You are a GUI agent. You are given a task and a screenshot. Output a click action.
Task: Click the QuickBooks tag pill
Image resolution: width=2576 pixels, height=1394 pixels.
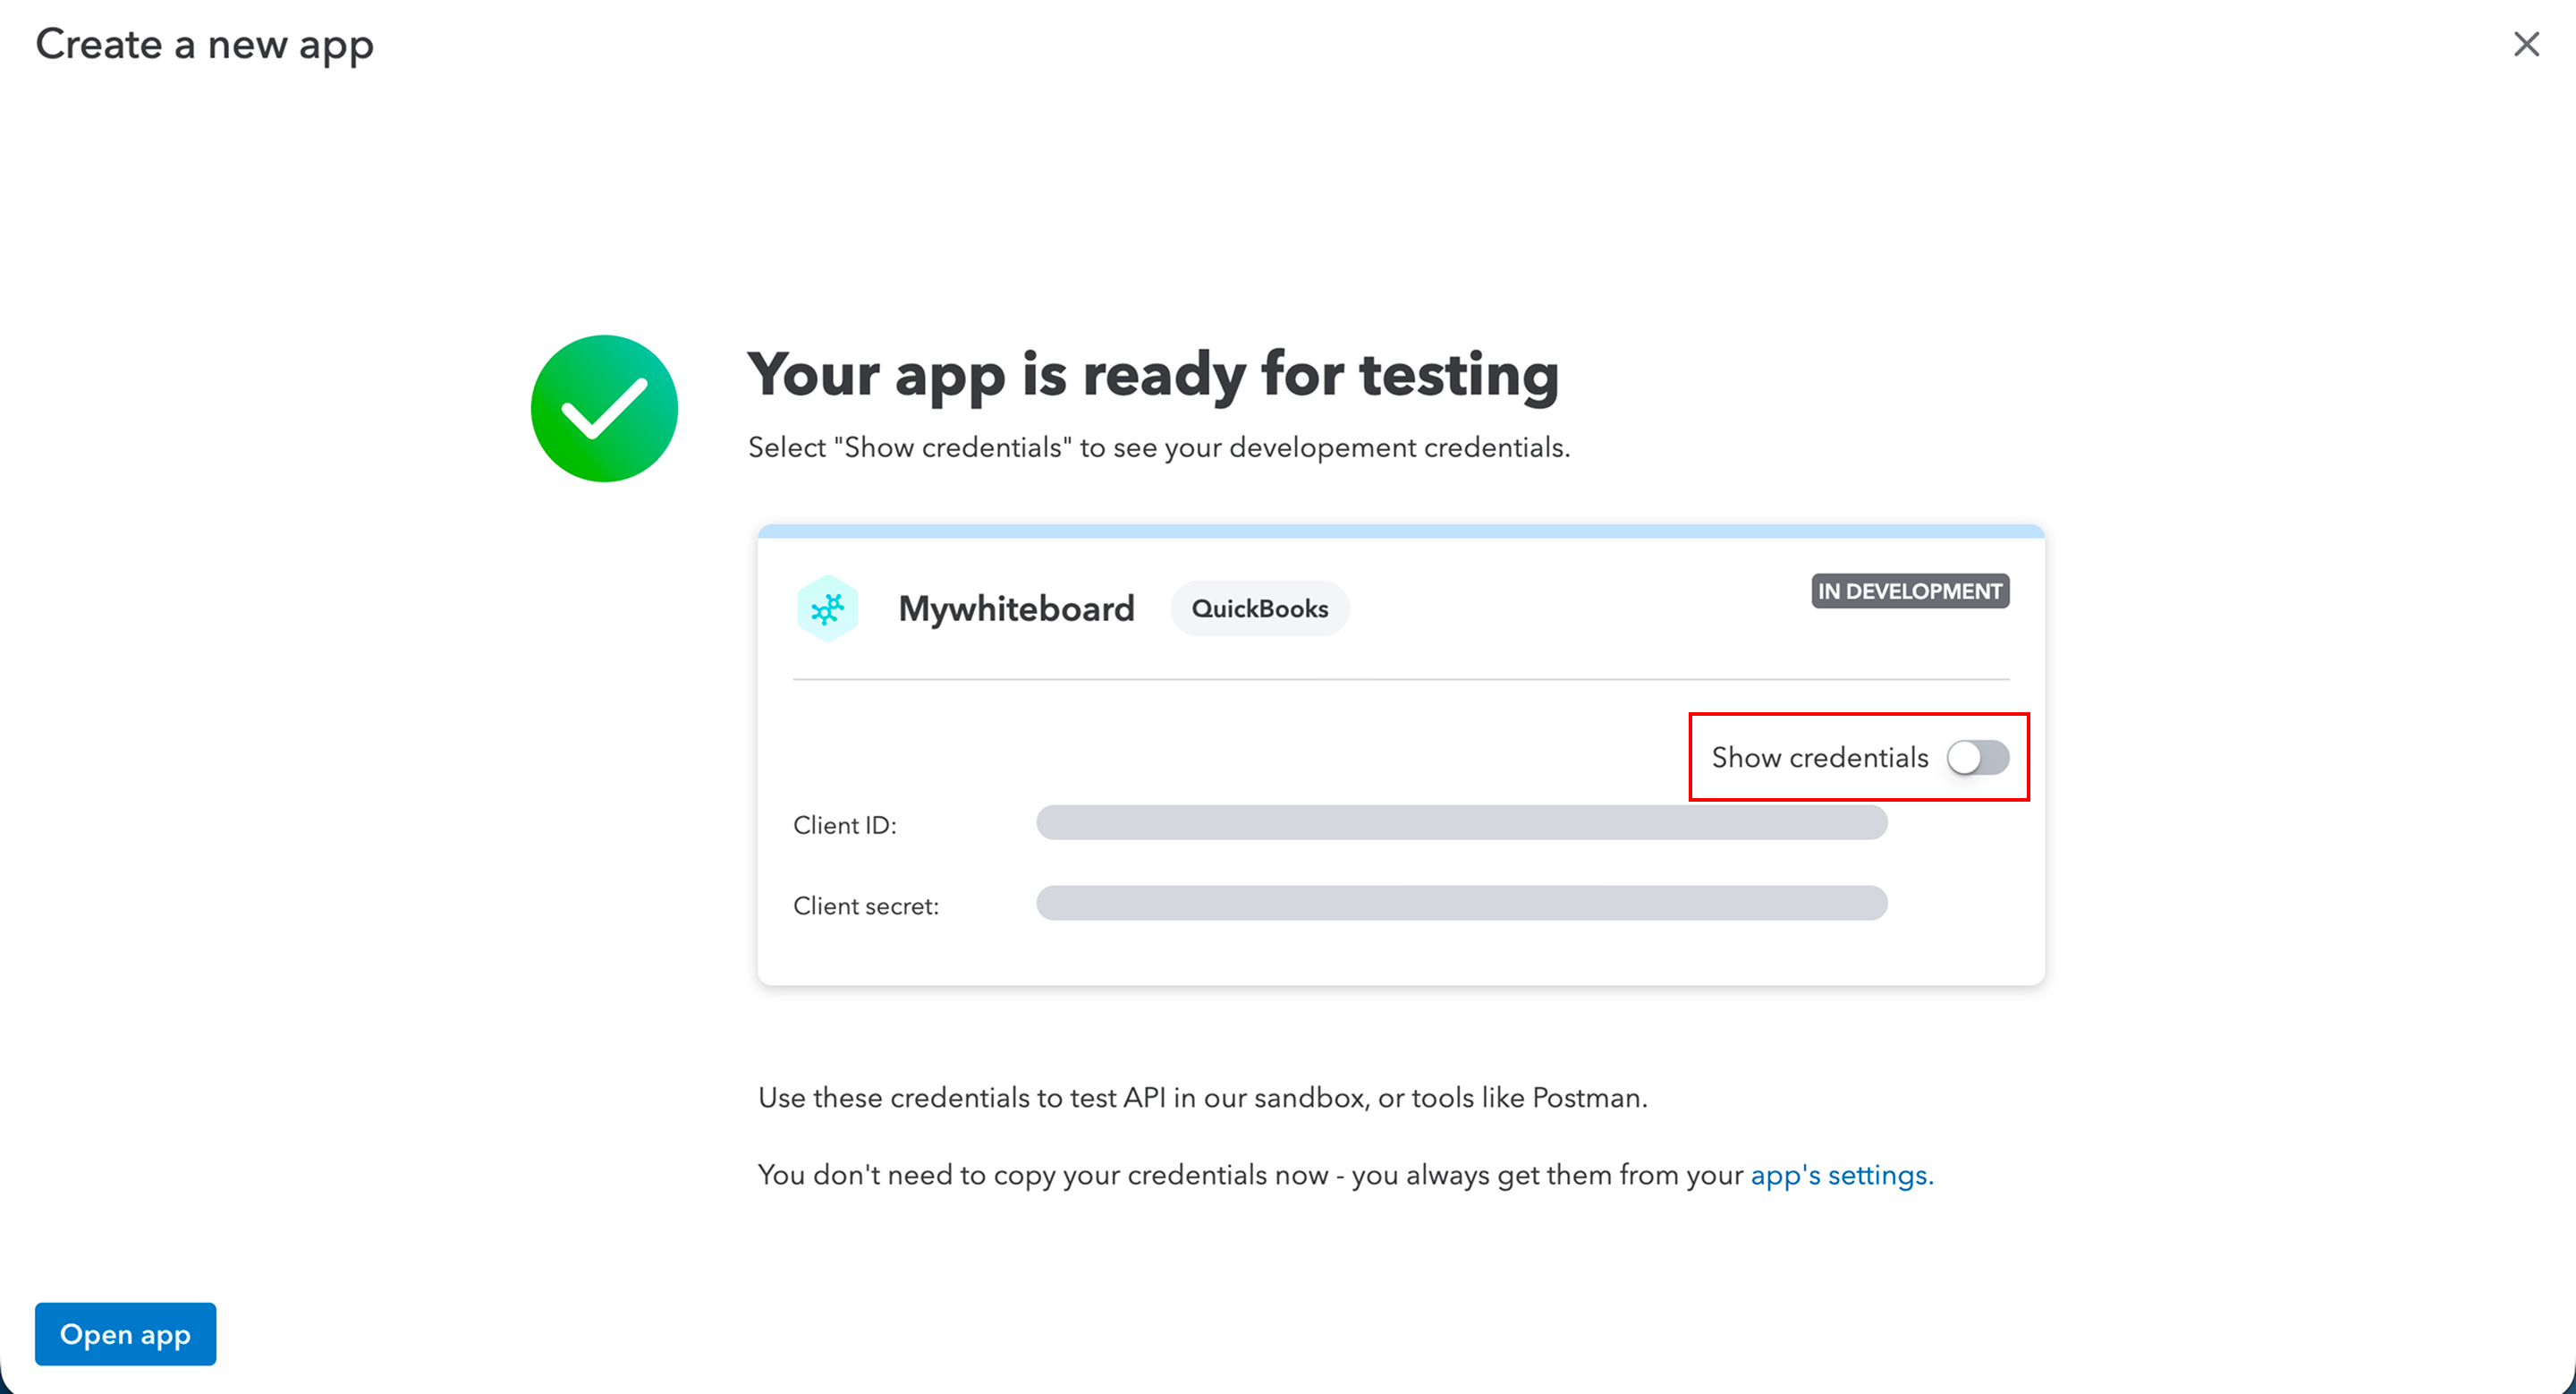click(1259, 608)
